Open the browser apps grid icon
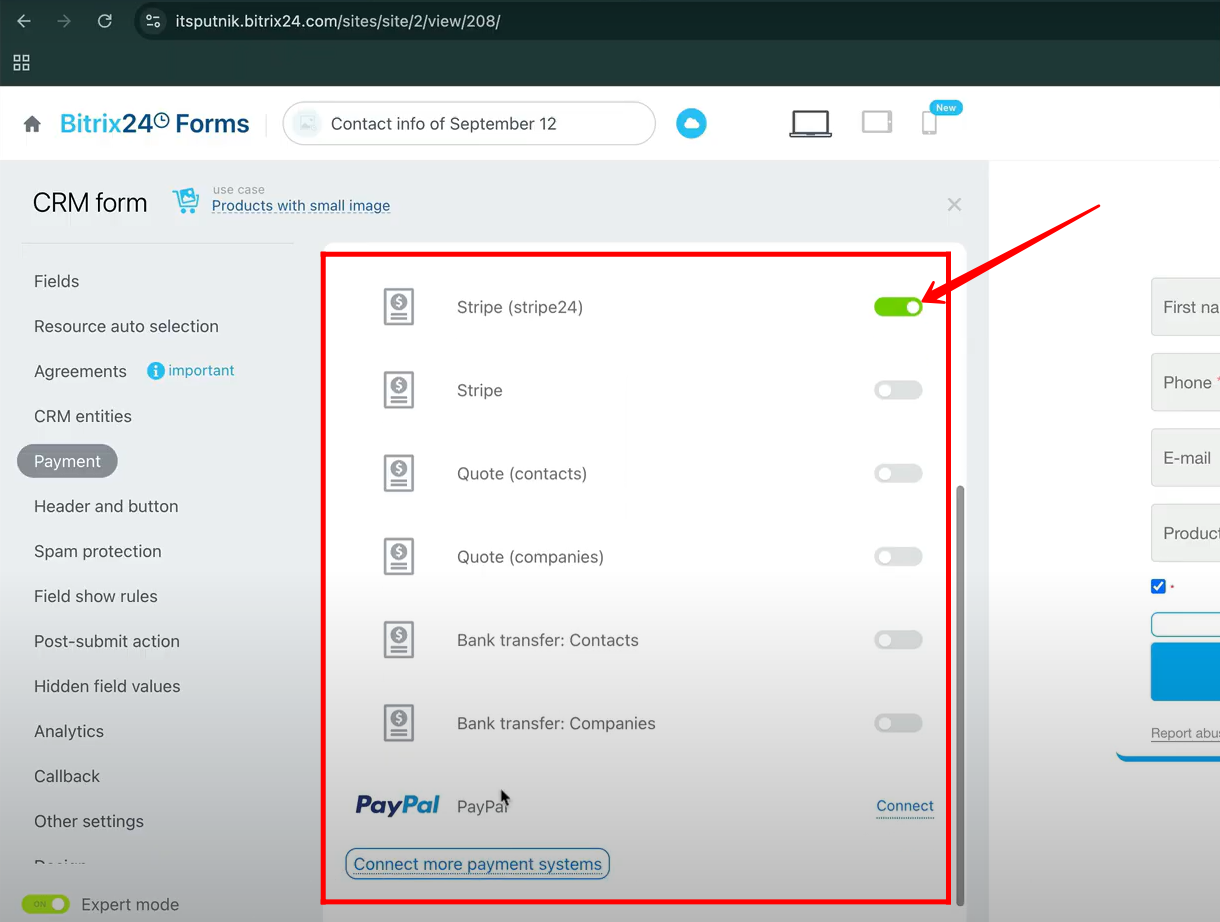Viewport: 1220px width, 922px height. click(x=21, y=63)
